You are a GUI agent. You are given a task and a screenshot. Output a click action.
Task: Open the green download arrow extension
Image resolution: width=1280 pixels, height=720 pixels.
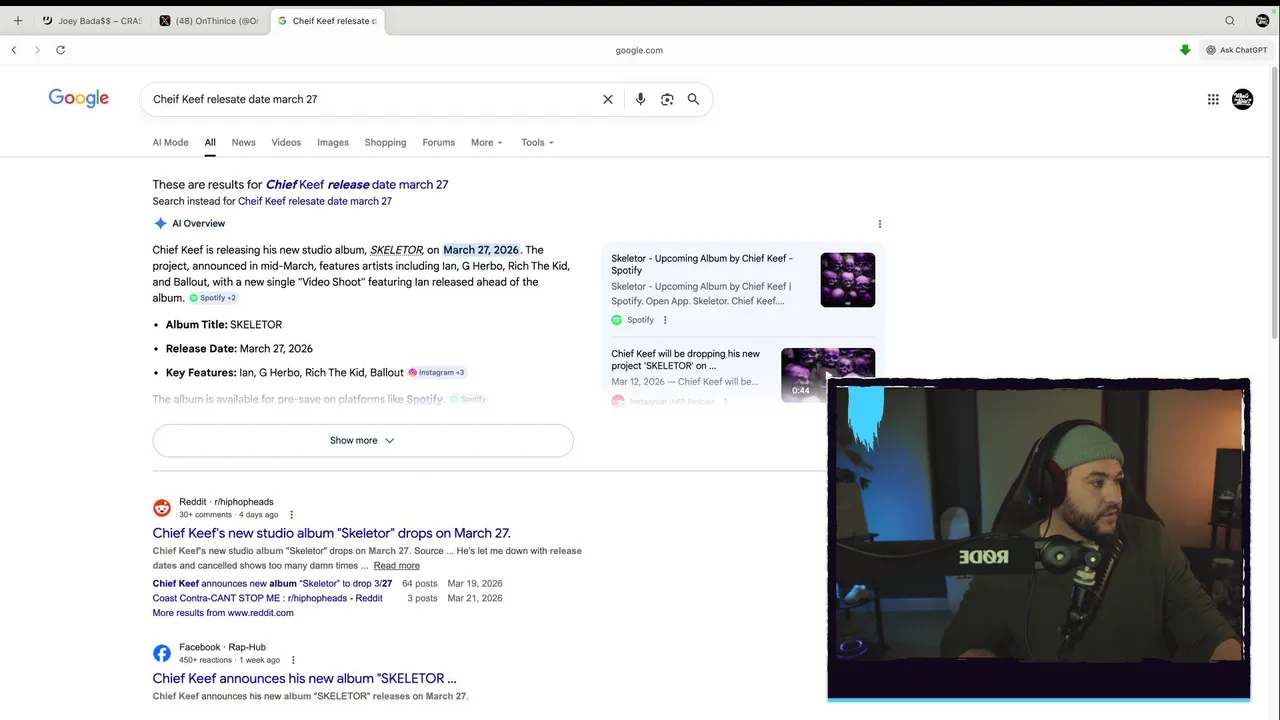[1185, 50]
